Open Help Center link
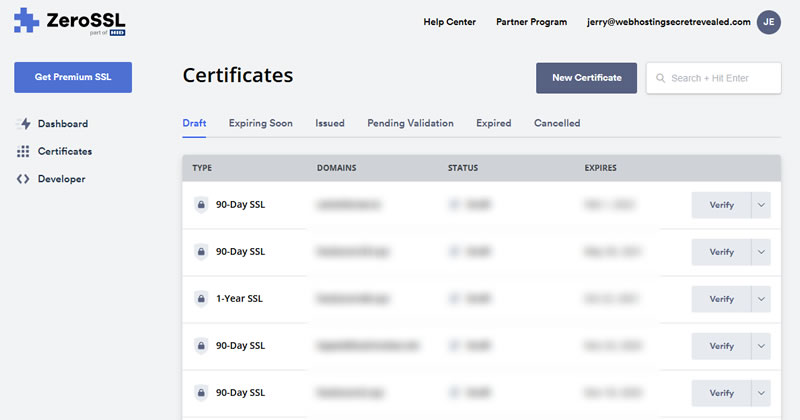Screen dimensions: 800x420 pos(449,22)
